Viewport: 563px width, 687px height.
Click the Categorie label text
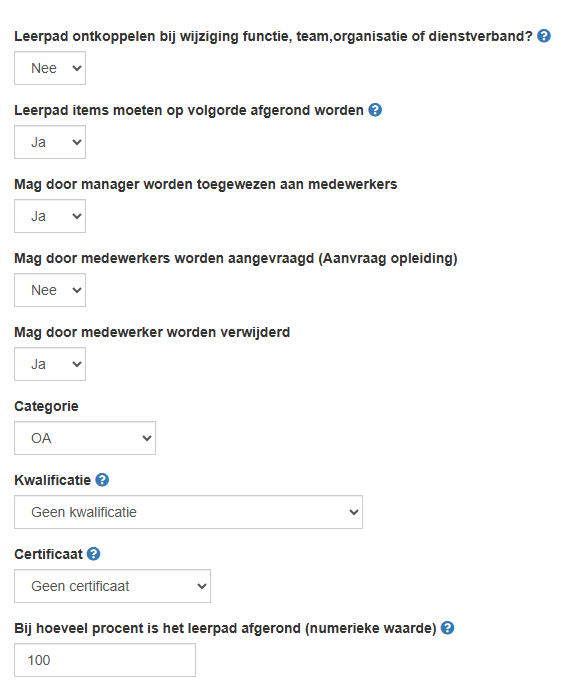tap(46, 407)
